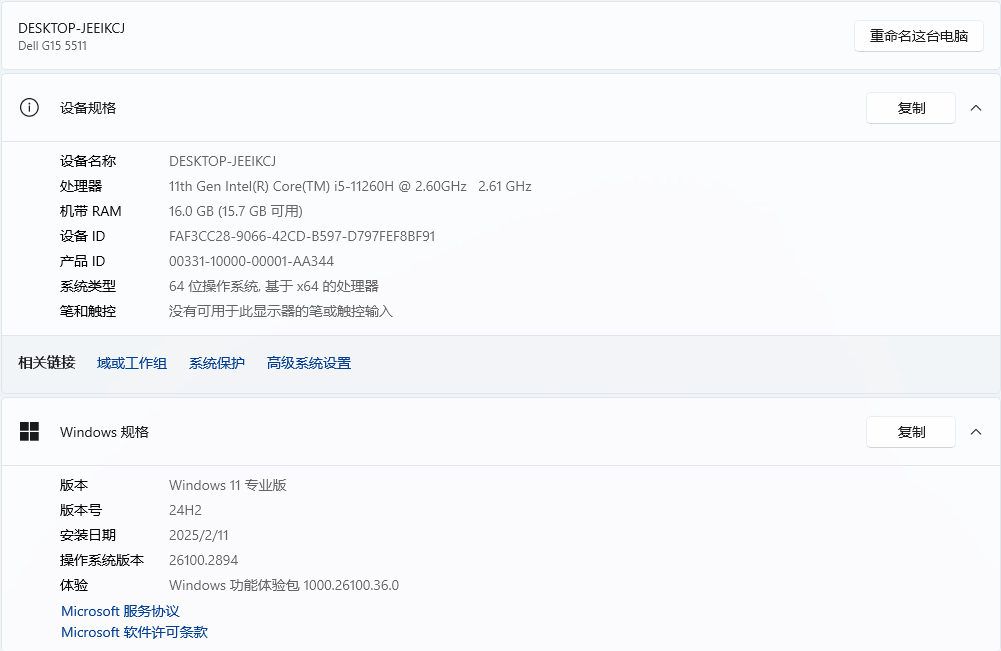The height and width of the screenshot is (651, 1001).
Task: Click the 64 位操作系统 system type value
Action: 274,286
